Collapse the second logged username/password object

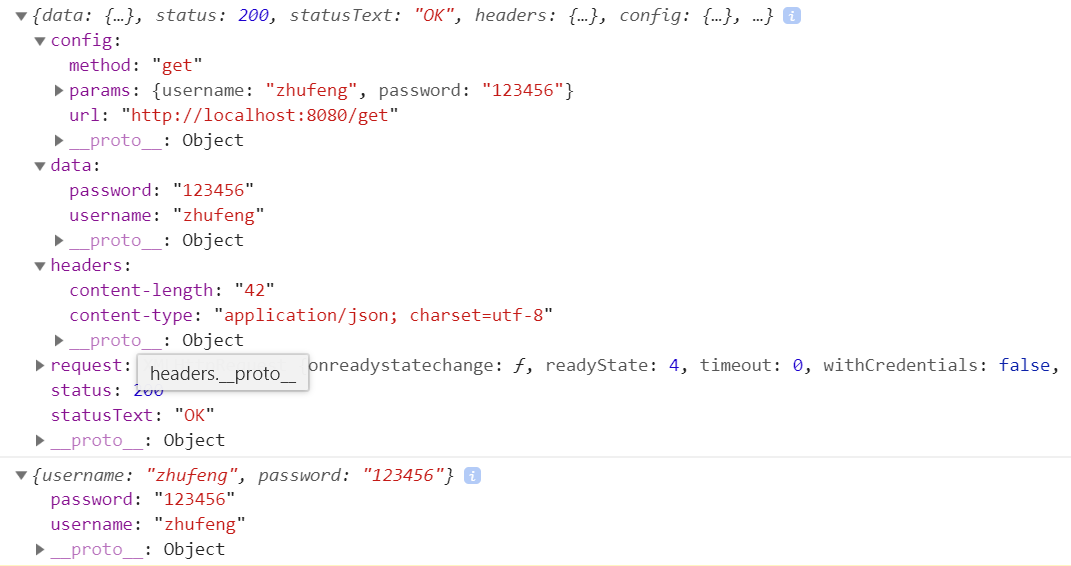[21, 476]
